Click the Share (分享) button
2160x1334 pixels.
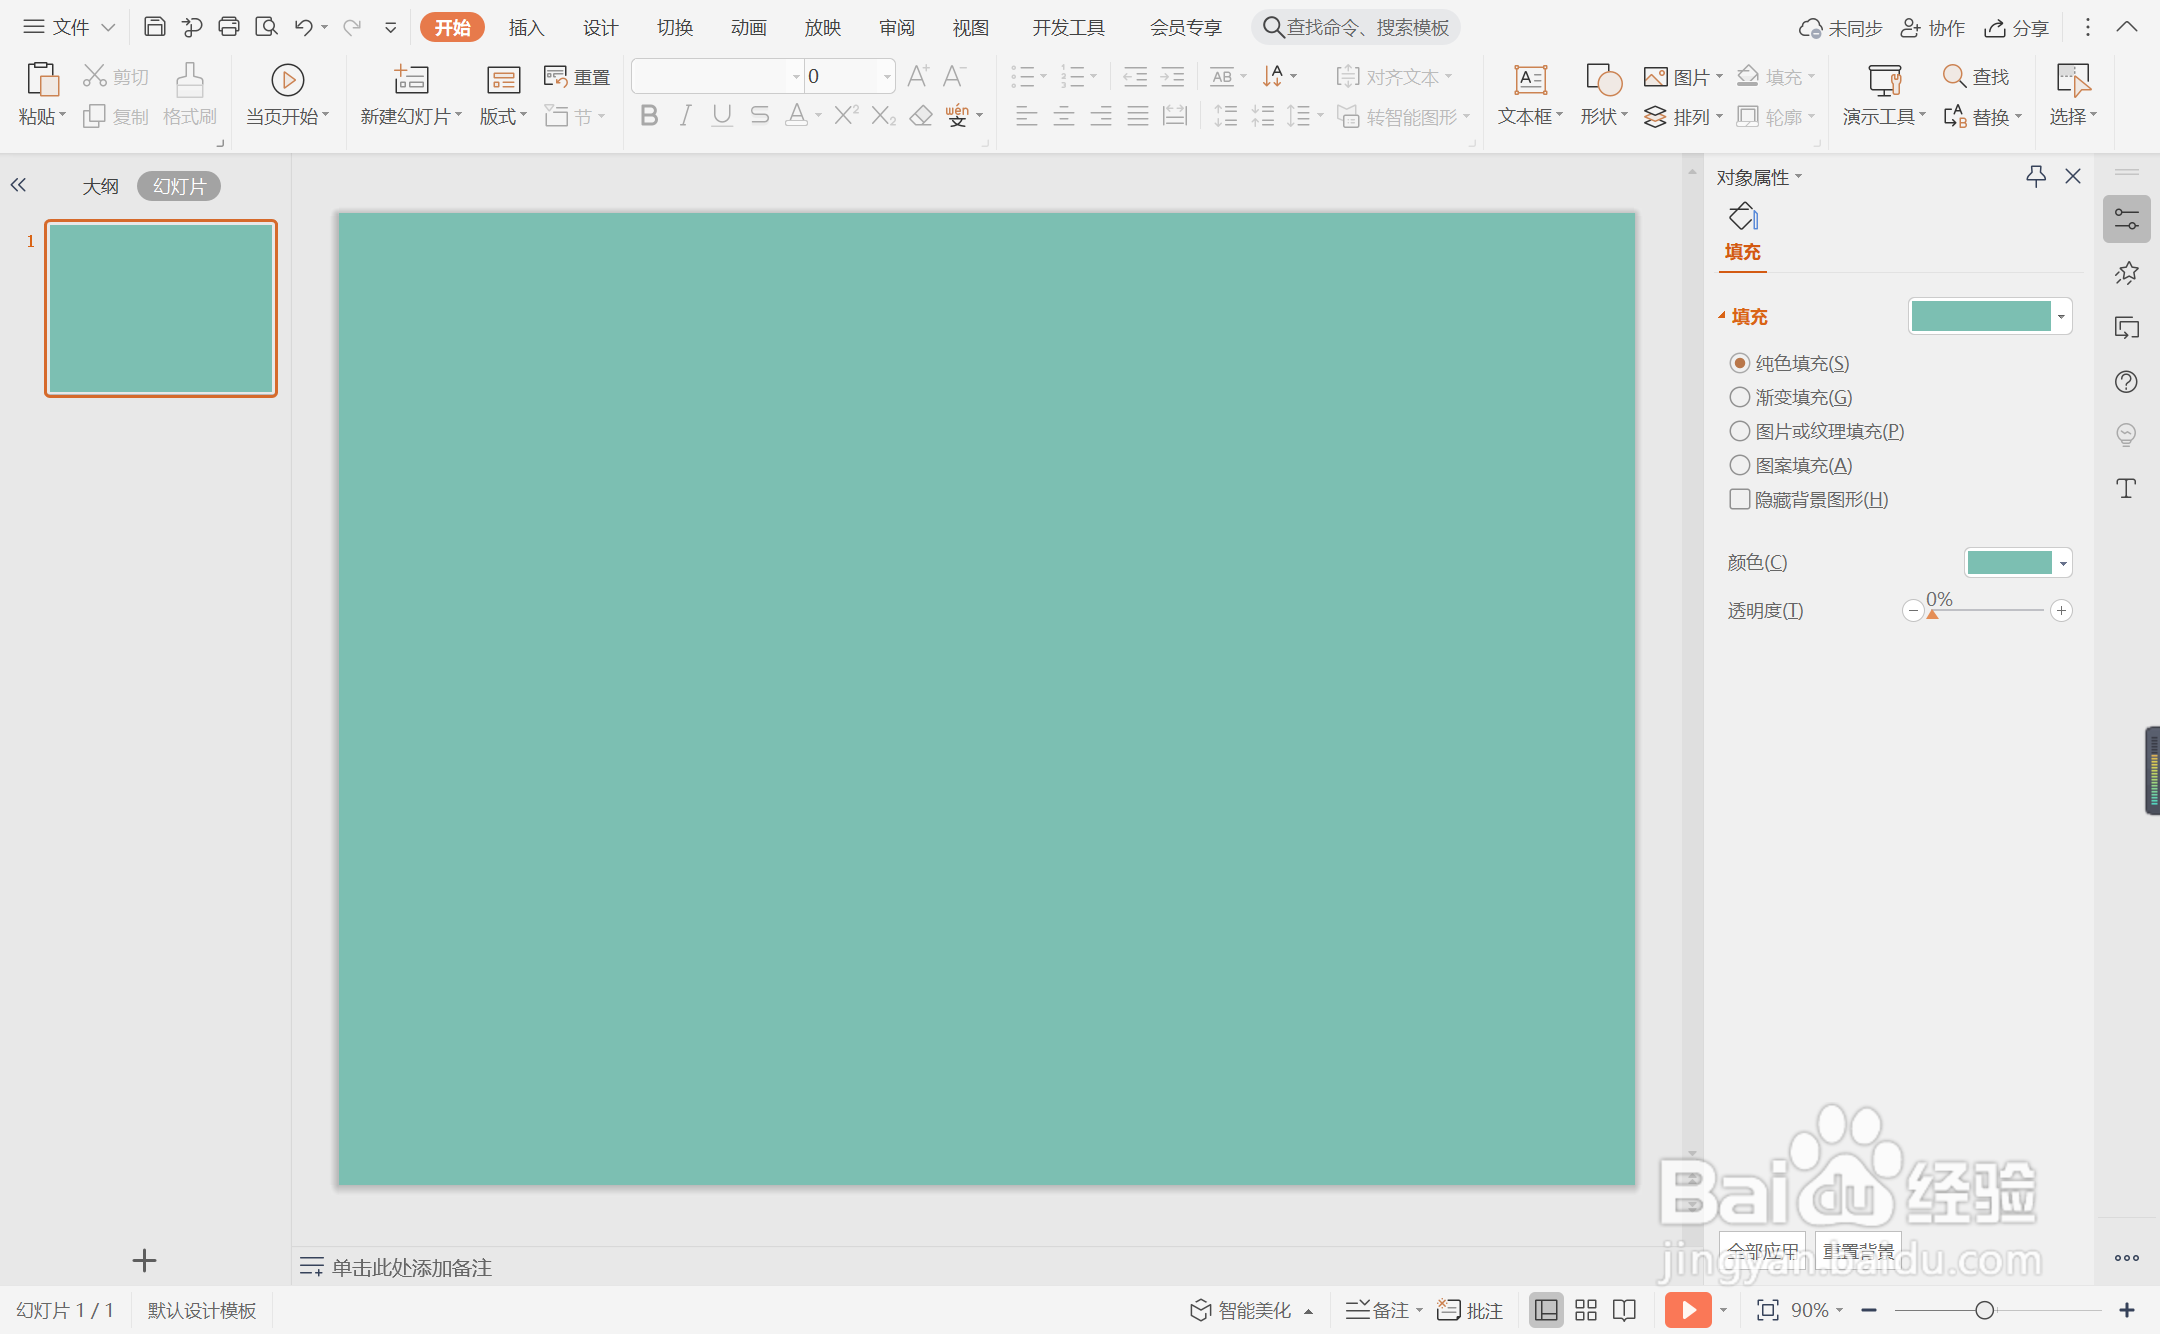tap(2017, 28)
